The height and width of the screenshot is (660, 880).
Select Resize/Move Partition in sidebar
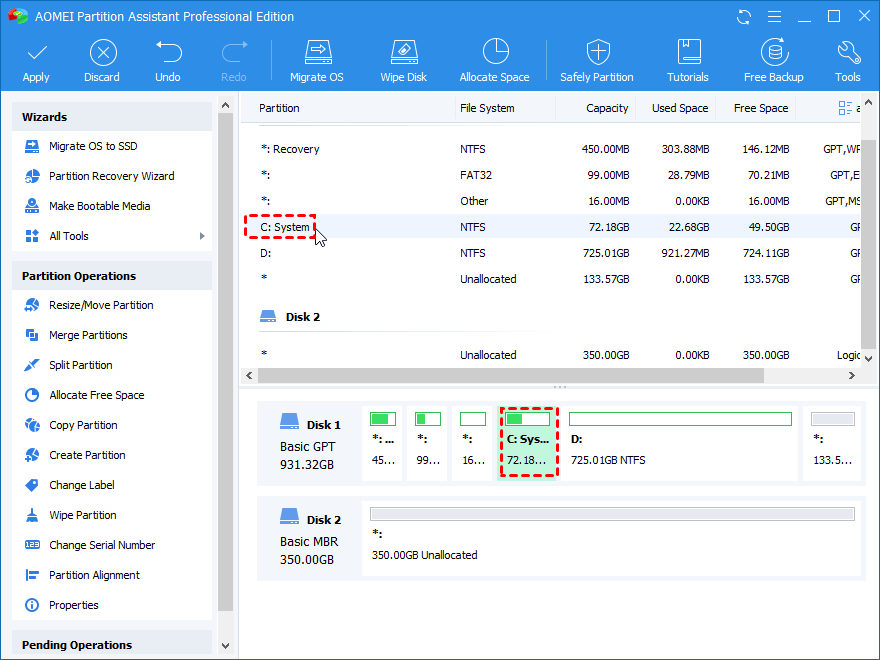pyautogui.click(x=101, y=305)
